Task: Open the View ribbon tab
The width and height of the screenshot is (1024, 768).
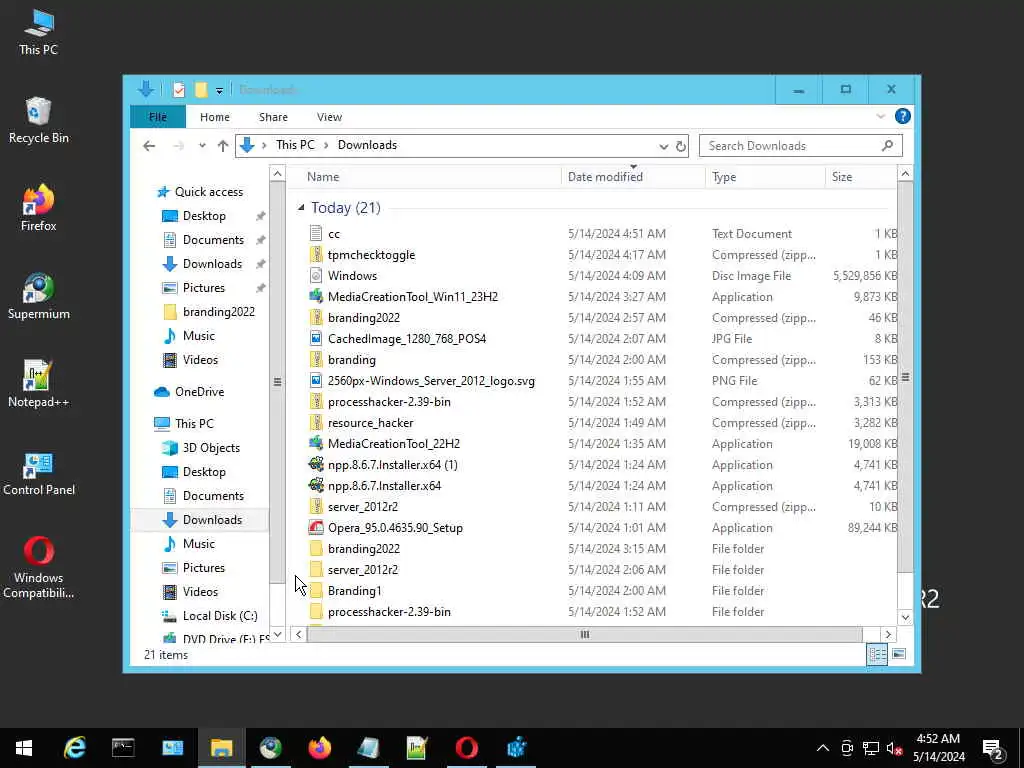Action: tap(329, 117)
